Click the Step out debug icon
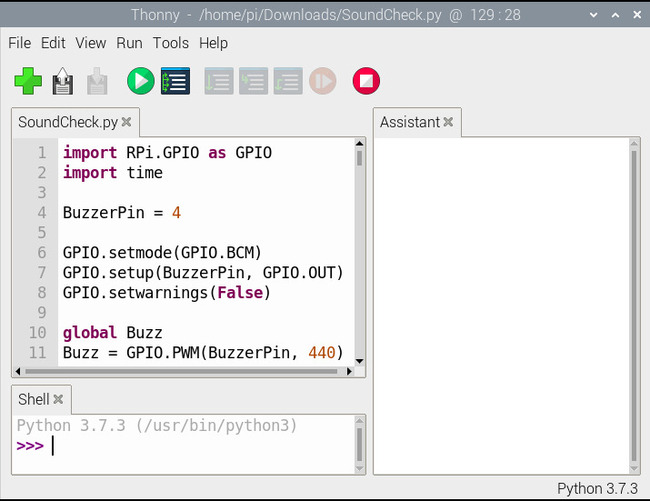The image size is (650, 501). pos(288,81)
